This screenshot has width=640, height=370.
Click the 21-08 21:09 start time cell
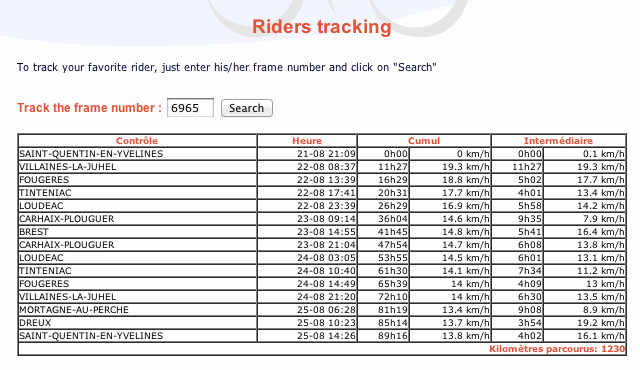(307, 154)
